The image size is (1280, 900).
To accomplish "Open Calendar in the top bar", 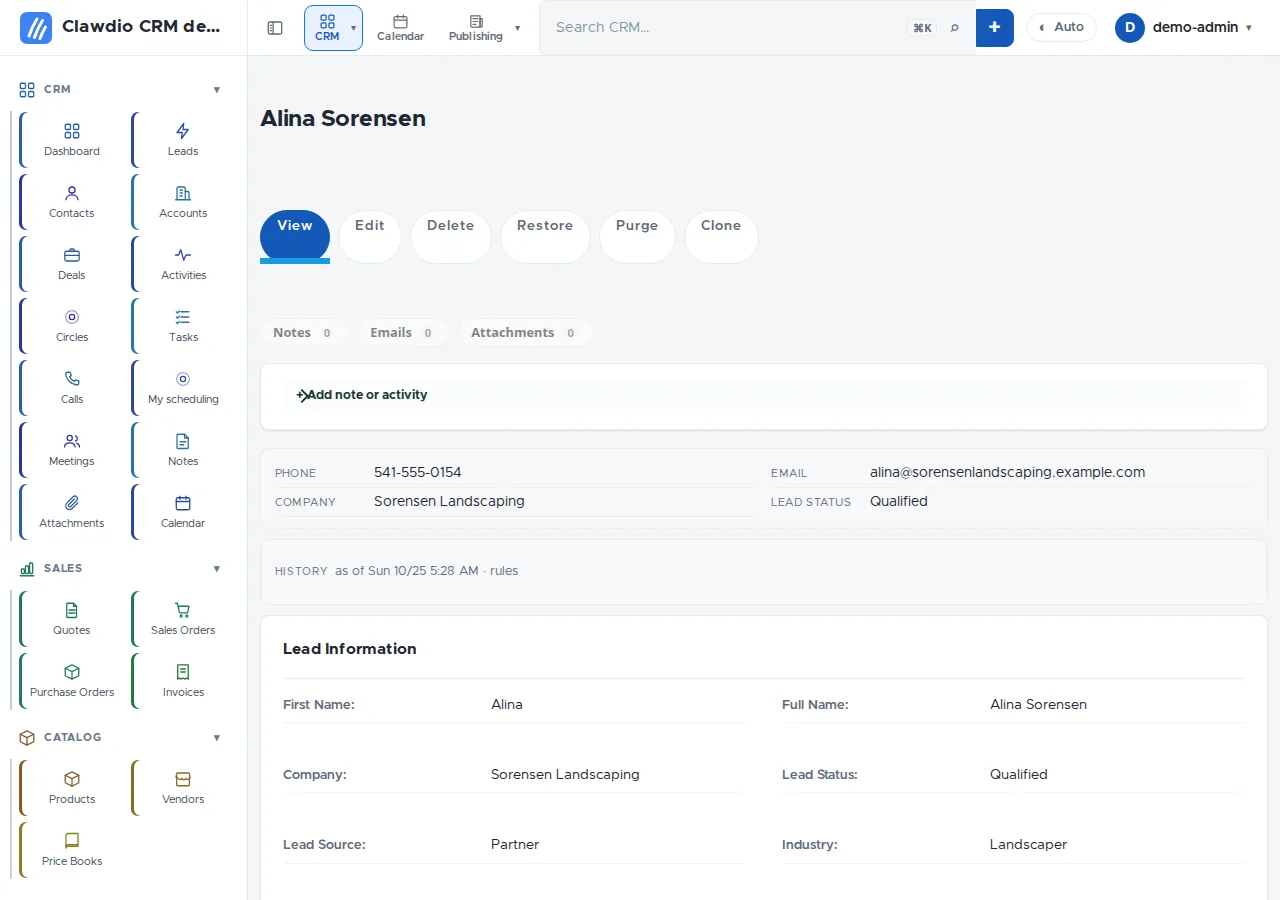I will pos(400,28).
